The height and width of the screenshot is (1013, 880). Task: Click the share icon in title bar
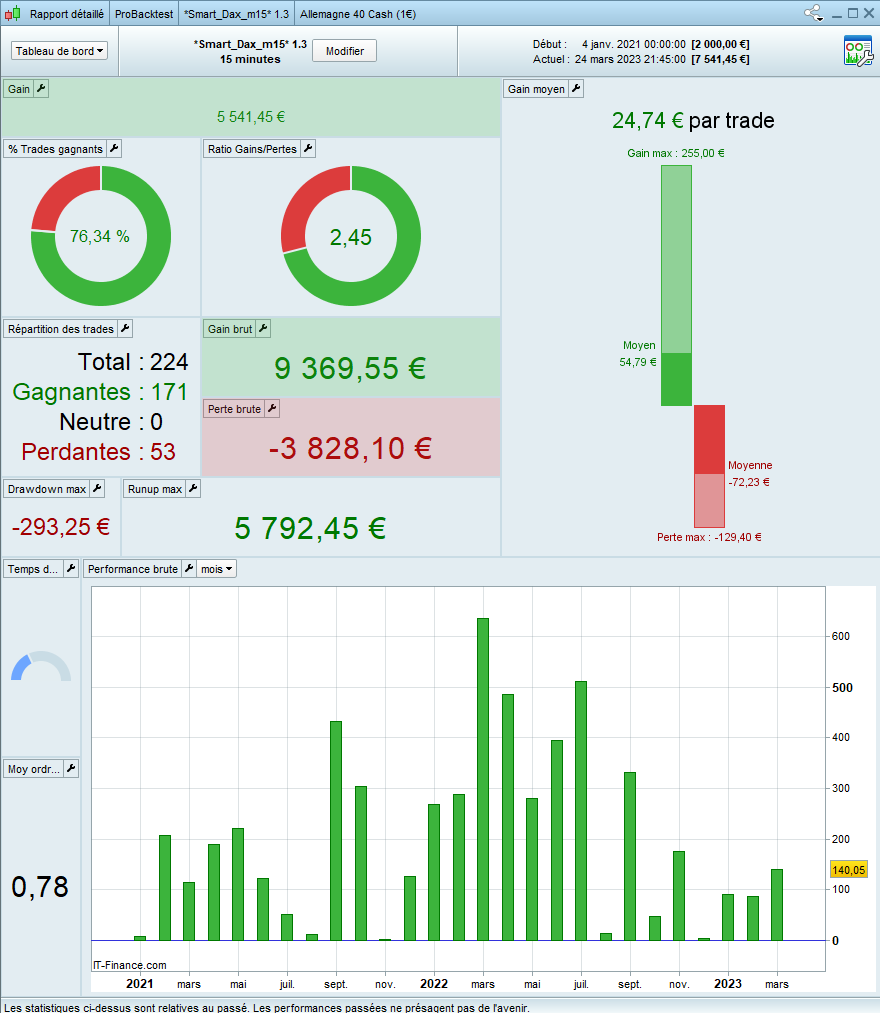click(813, 14)
